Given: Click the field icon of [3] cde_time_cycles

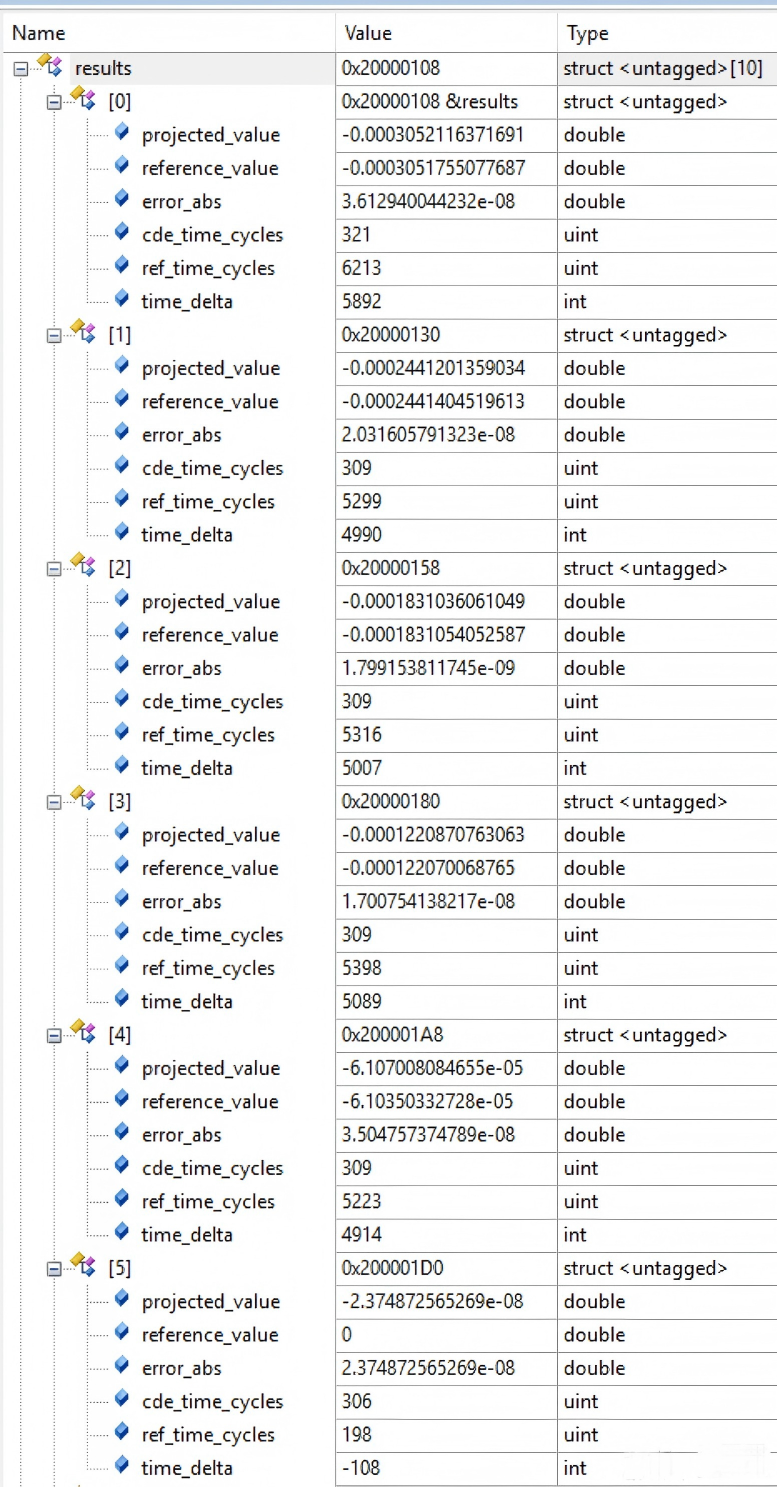Looking at the screenshot, I should (x=122, y=933).
